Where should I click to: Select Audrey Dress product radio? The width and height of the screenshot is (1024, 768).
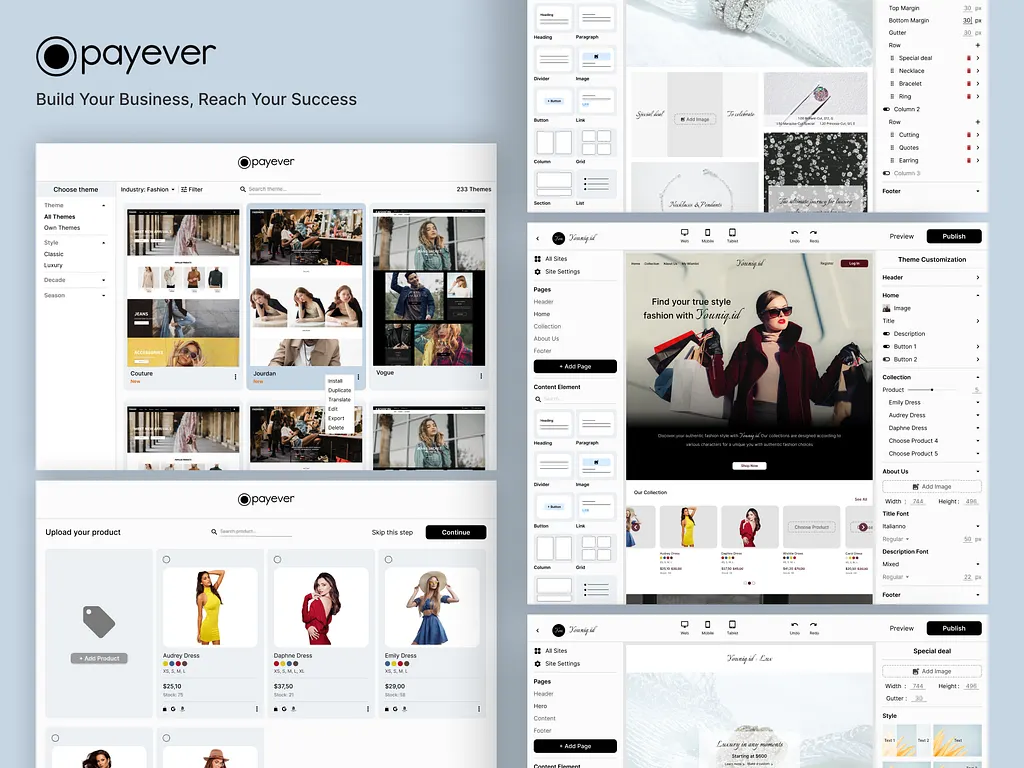tap(167, 560)
